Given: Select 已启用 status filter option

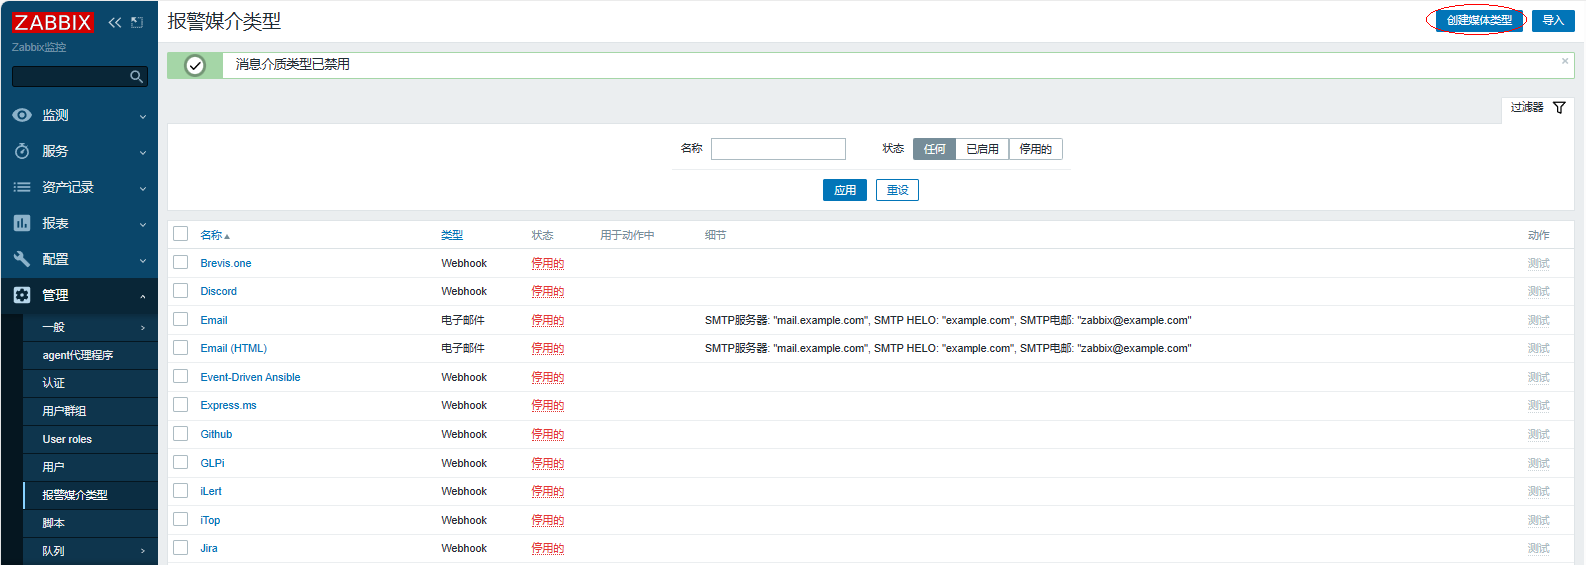Looking at the screenshot, I should tap(982, 149).
